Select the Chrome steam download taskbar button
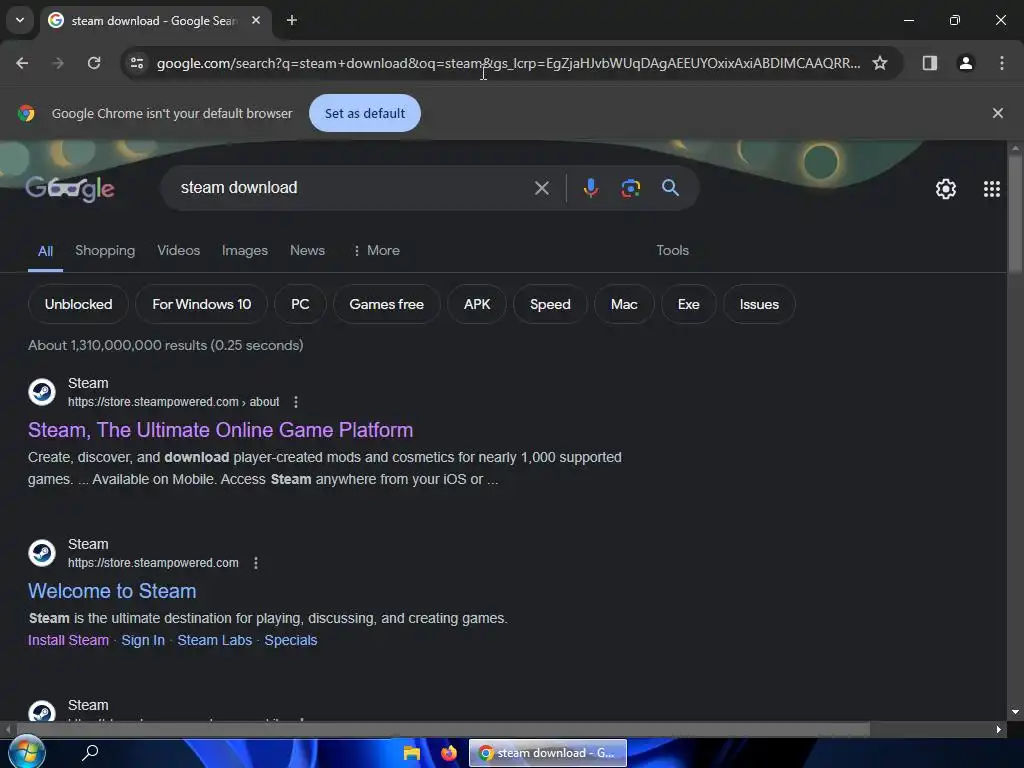1024x768 pixels. pos(547,753)
